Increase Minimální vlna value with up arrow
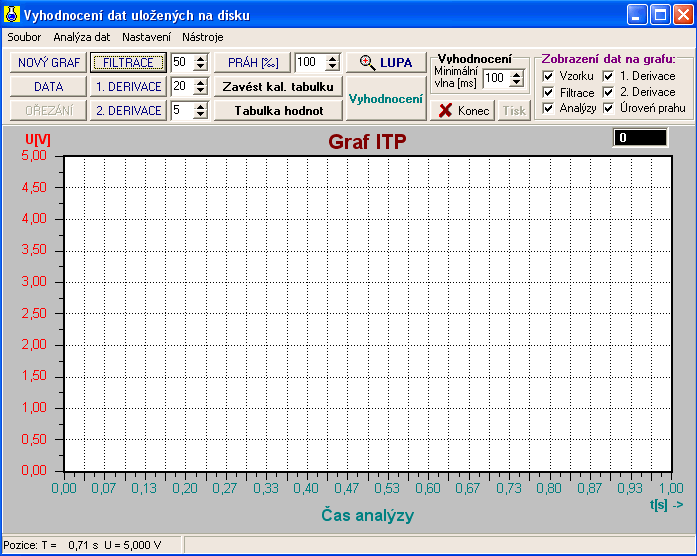The height and width of the screenshot is (556, 697). coord(516,74)
